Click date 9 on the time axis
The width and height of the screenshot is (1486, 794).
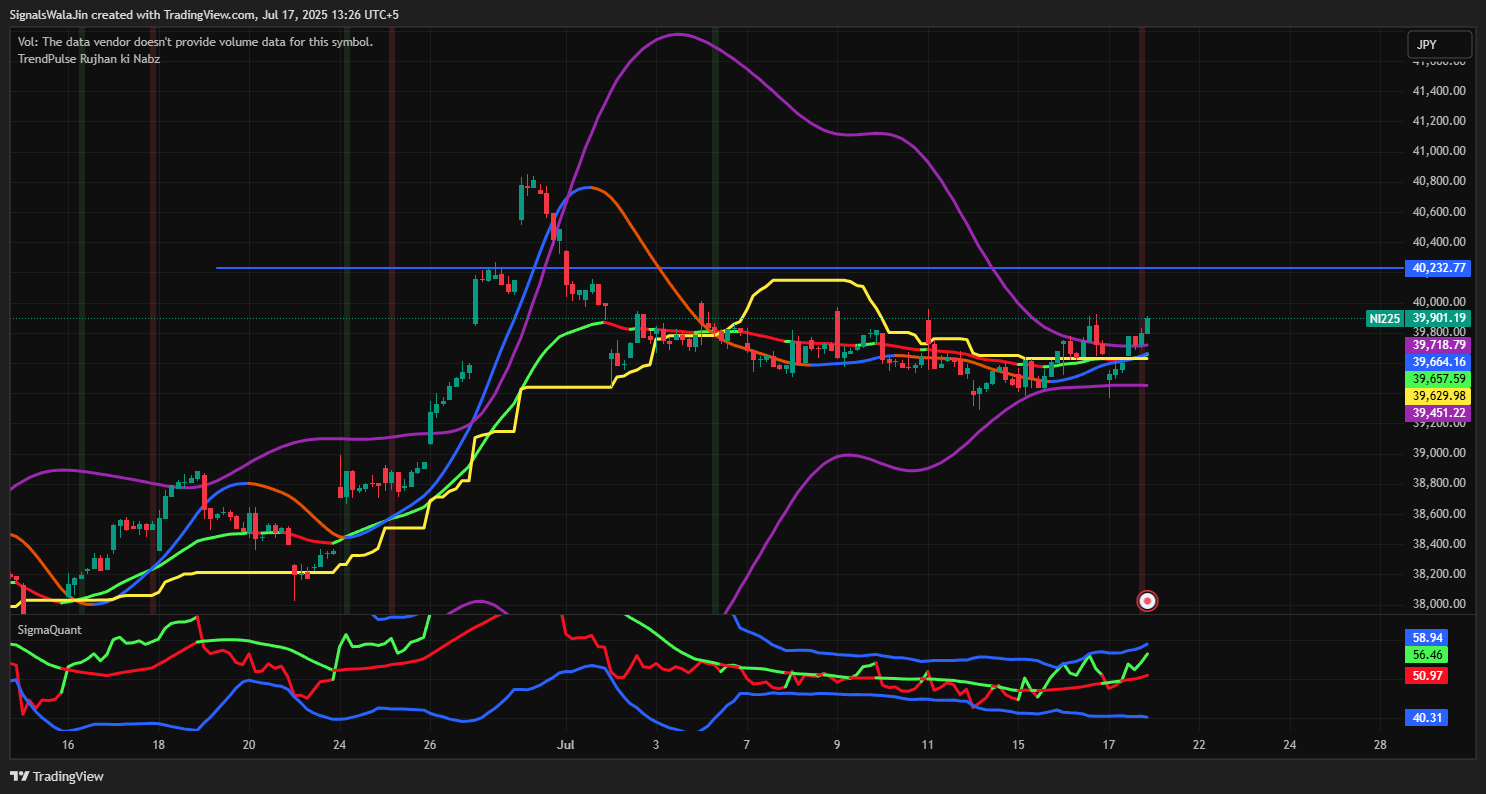tap(836, 745)
